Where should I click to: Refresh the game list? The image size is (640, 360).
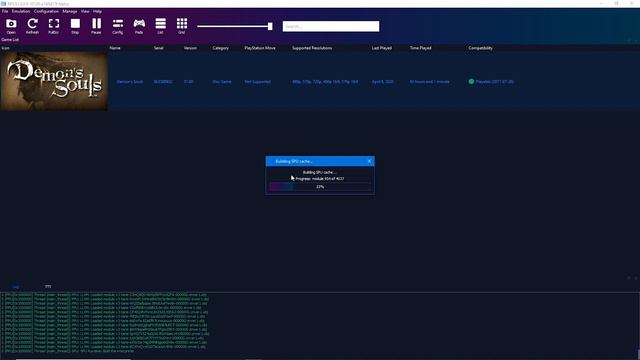click(x=32, y=26)
